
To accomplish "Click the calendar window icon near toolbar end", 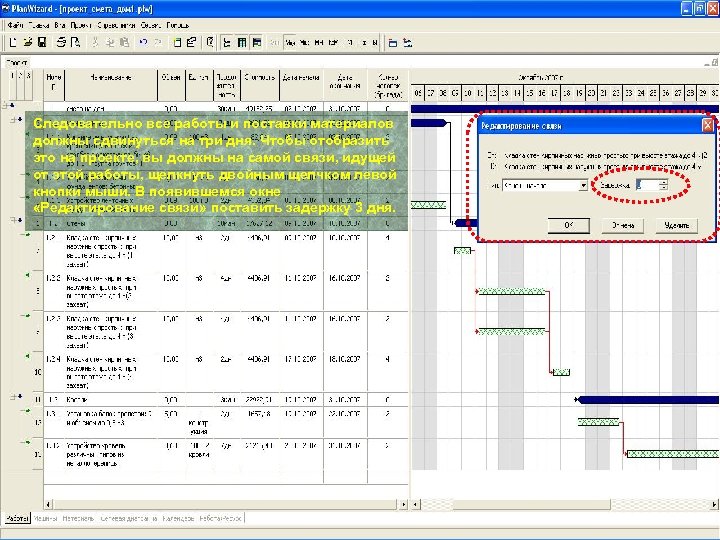I will (393, 42).
